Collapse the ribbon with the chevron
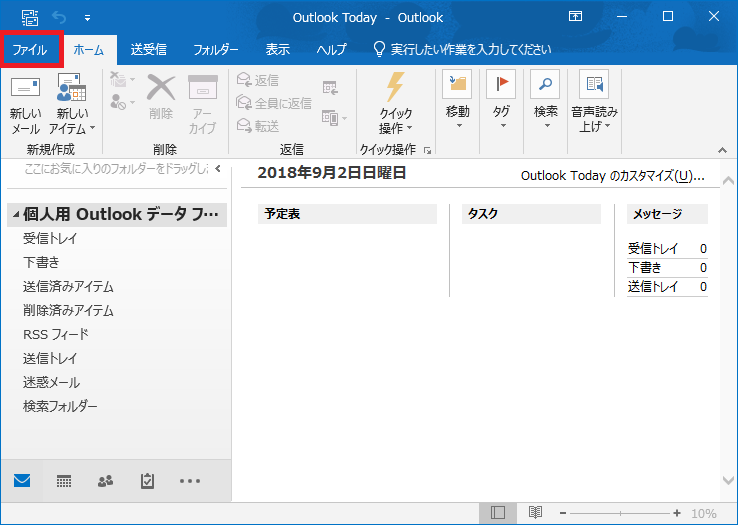This screenshot has width=738, height=525. [722, 151]
